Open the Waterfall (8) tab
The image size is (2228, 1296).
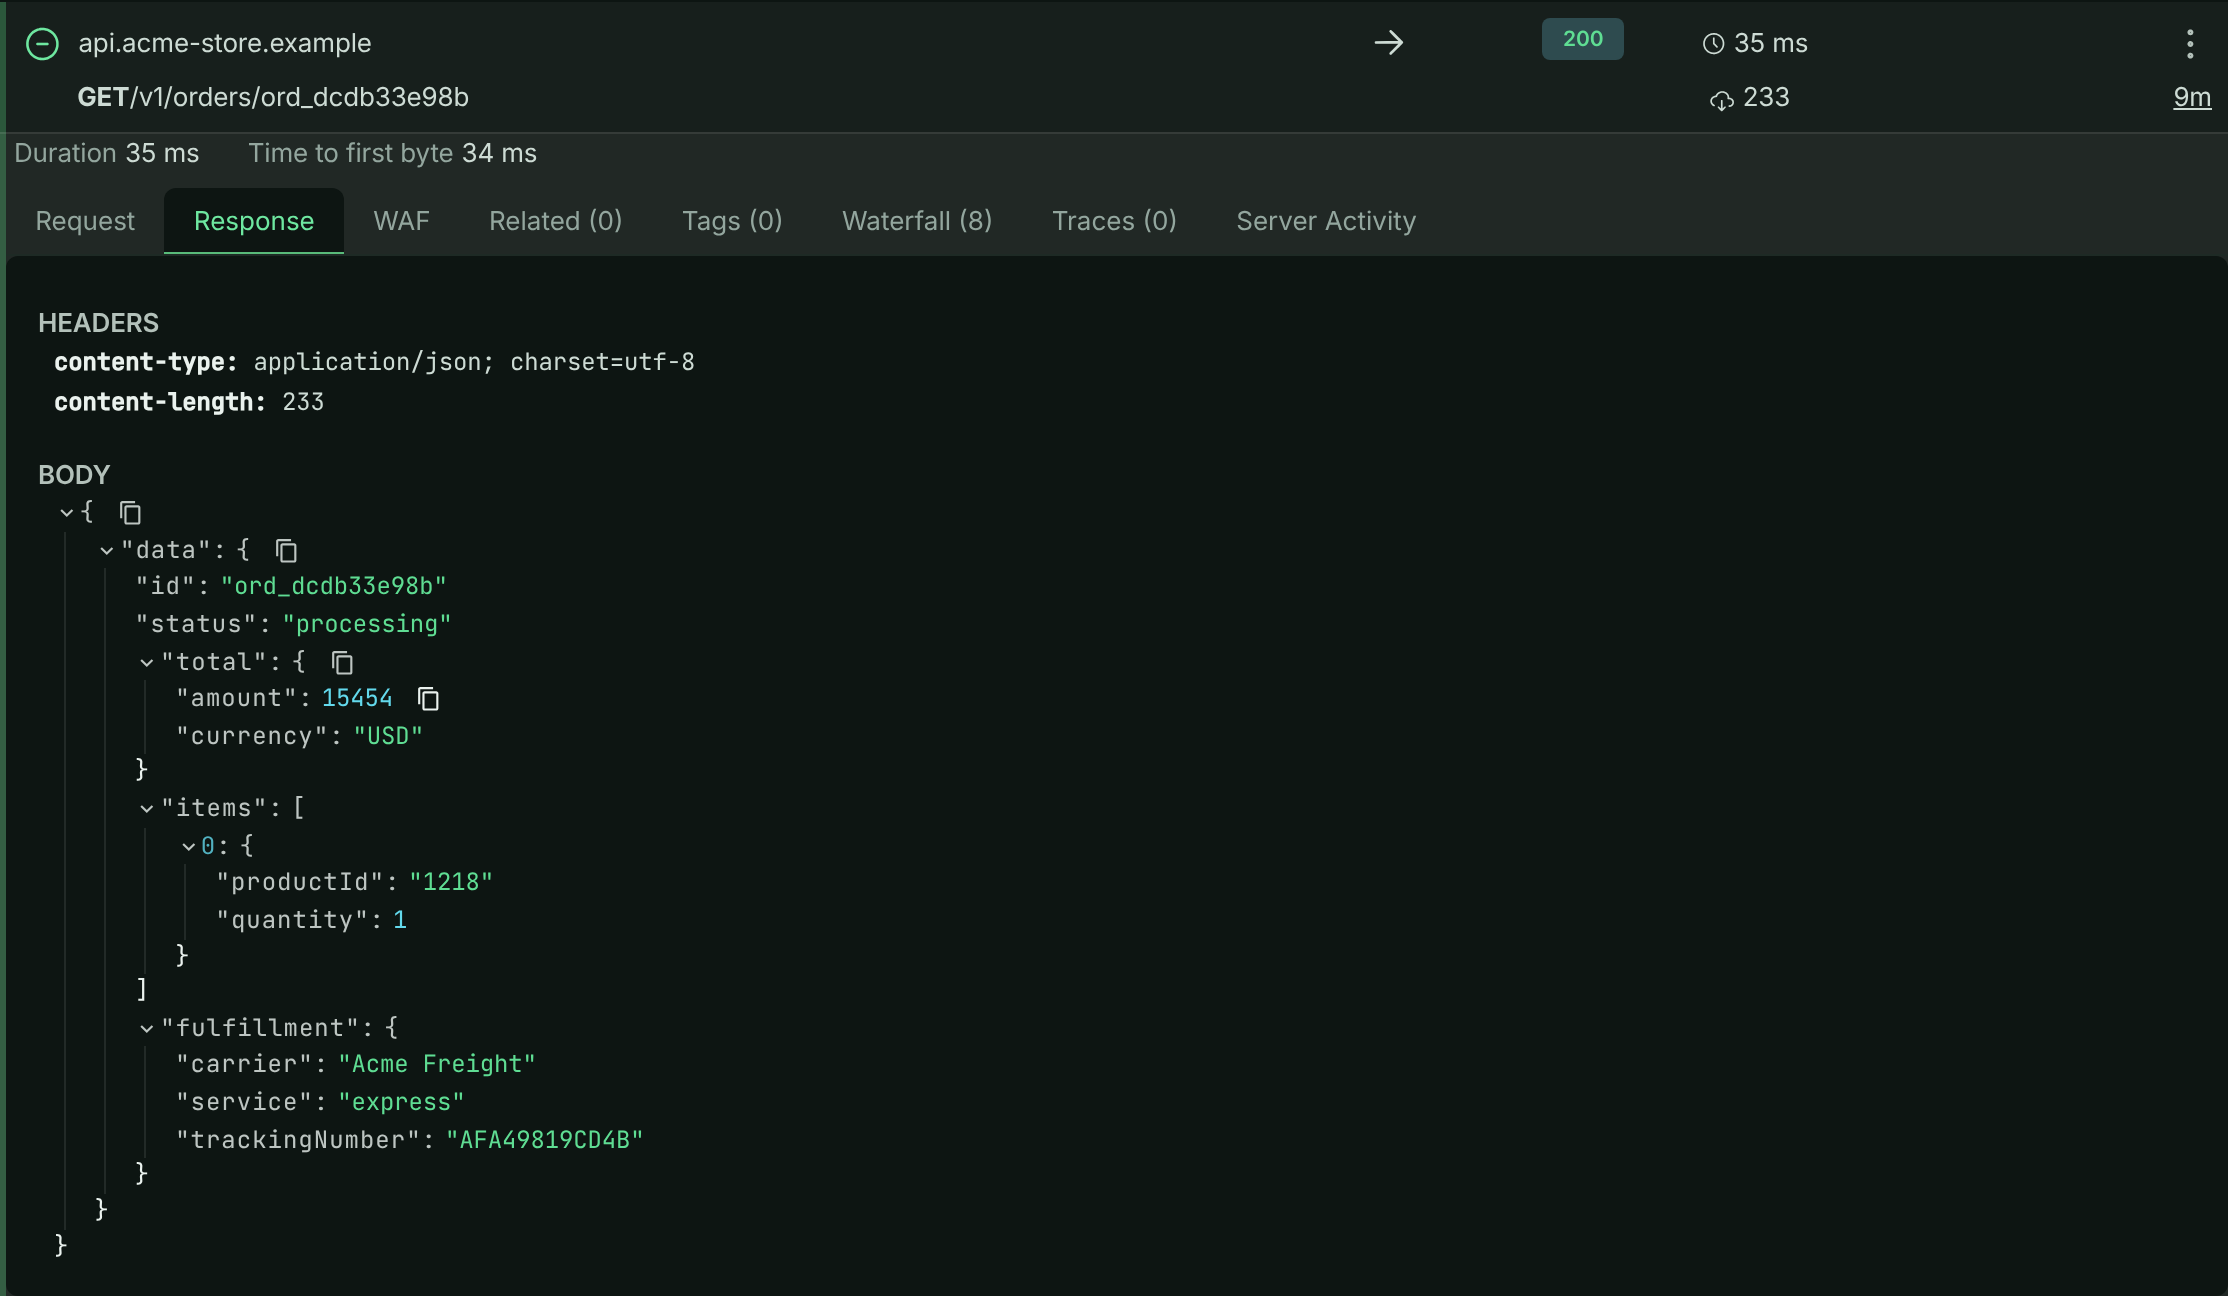[x=917, y=221]
